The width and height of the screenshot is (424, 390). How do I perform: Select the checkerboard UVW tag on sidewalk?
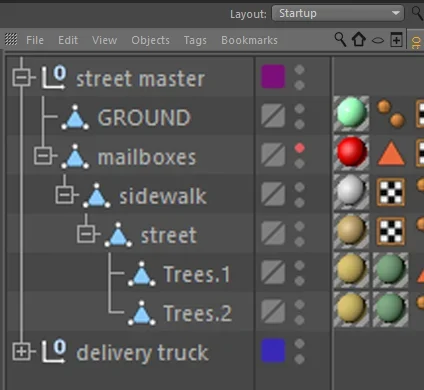click(x=391, y=192)
